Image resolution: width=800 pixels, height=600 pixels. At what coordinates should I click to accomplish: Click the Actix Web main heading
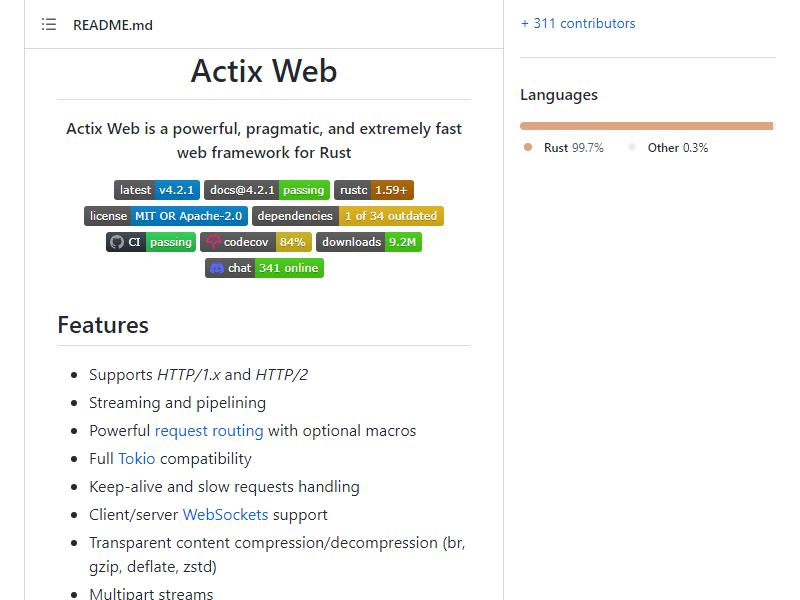click(x=264, y=70)
